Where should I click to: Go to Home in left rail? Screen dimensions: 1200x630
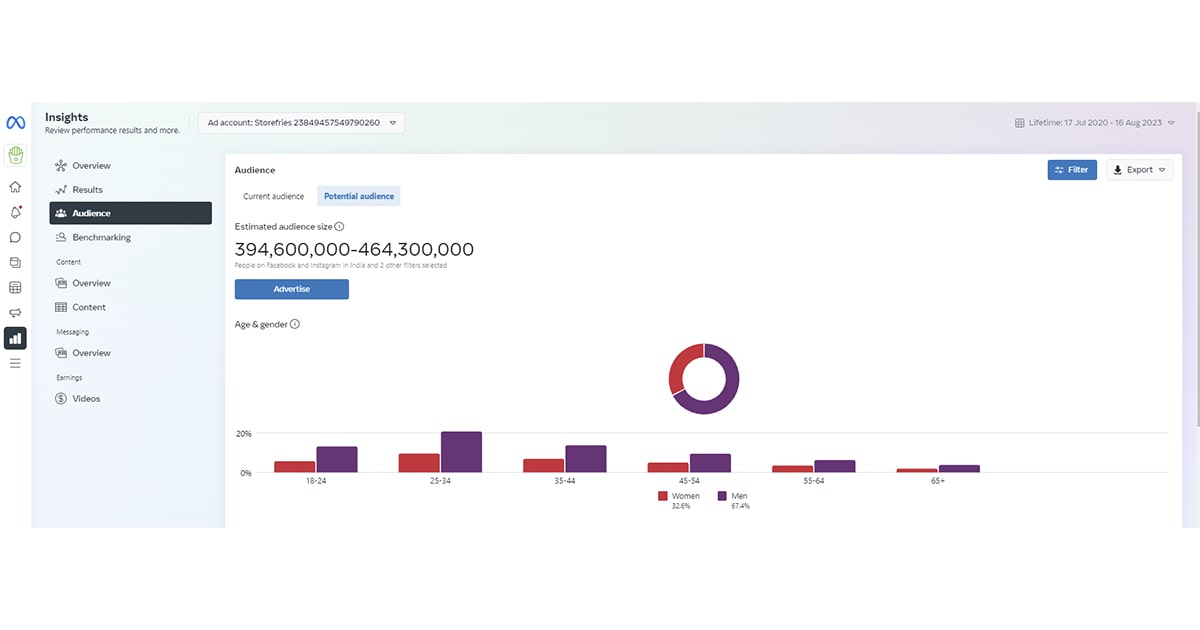tap(15, 187)
